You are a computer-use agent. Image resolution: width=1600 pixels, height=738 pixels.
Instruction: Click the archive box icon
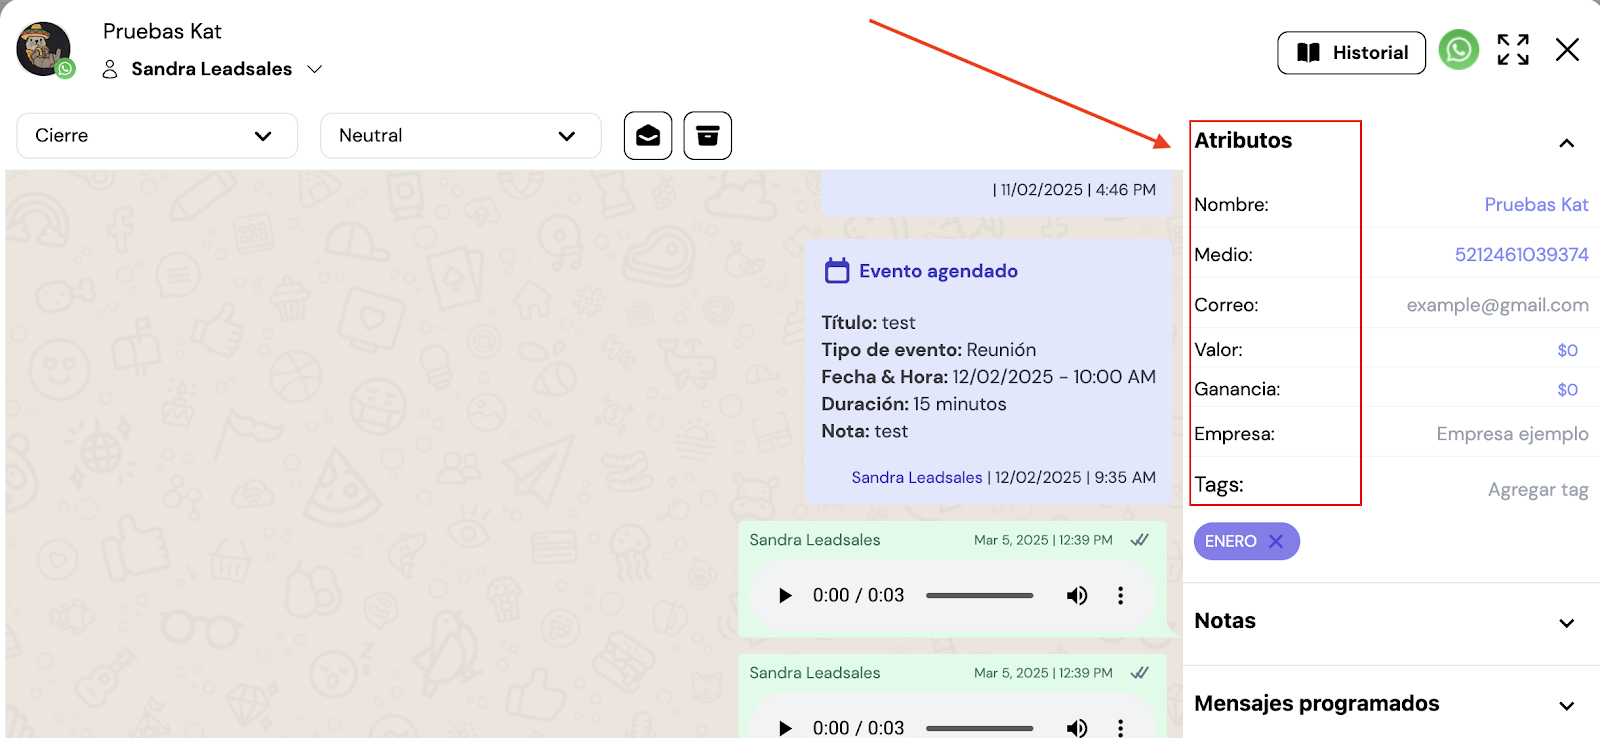(x=708, y=136)
